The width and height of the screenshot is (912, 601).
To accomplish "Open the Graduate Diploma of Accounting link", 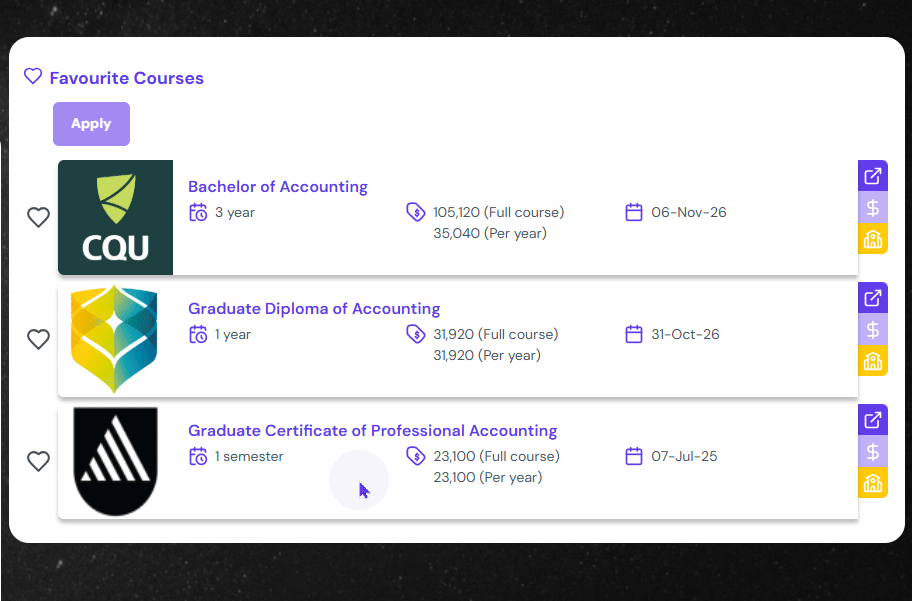I will (314, 309).
